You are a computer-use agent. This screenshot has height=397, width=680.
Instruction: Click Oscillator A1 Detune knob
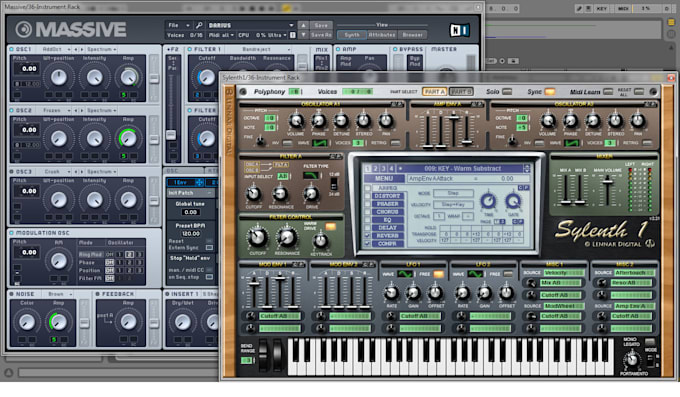341,121
